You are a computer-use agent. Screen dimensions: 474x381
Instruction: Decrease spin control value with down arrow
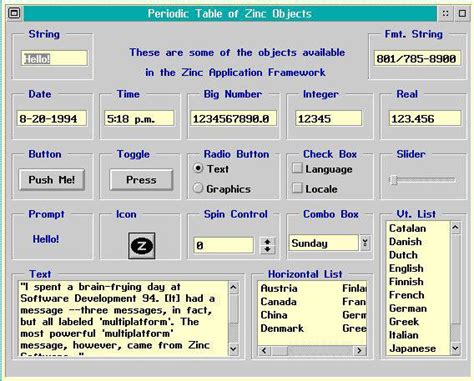point(267,250)
